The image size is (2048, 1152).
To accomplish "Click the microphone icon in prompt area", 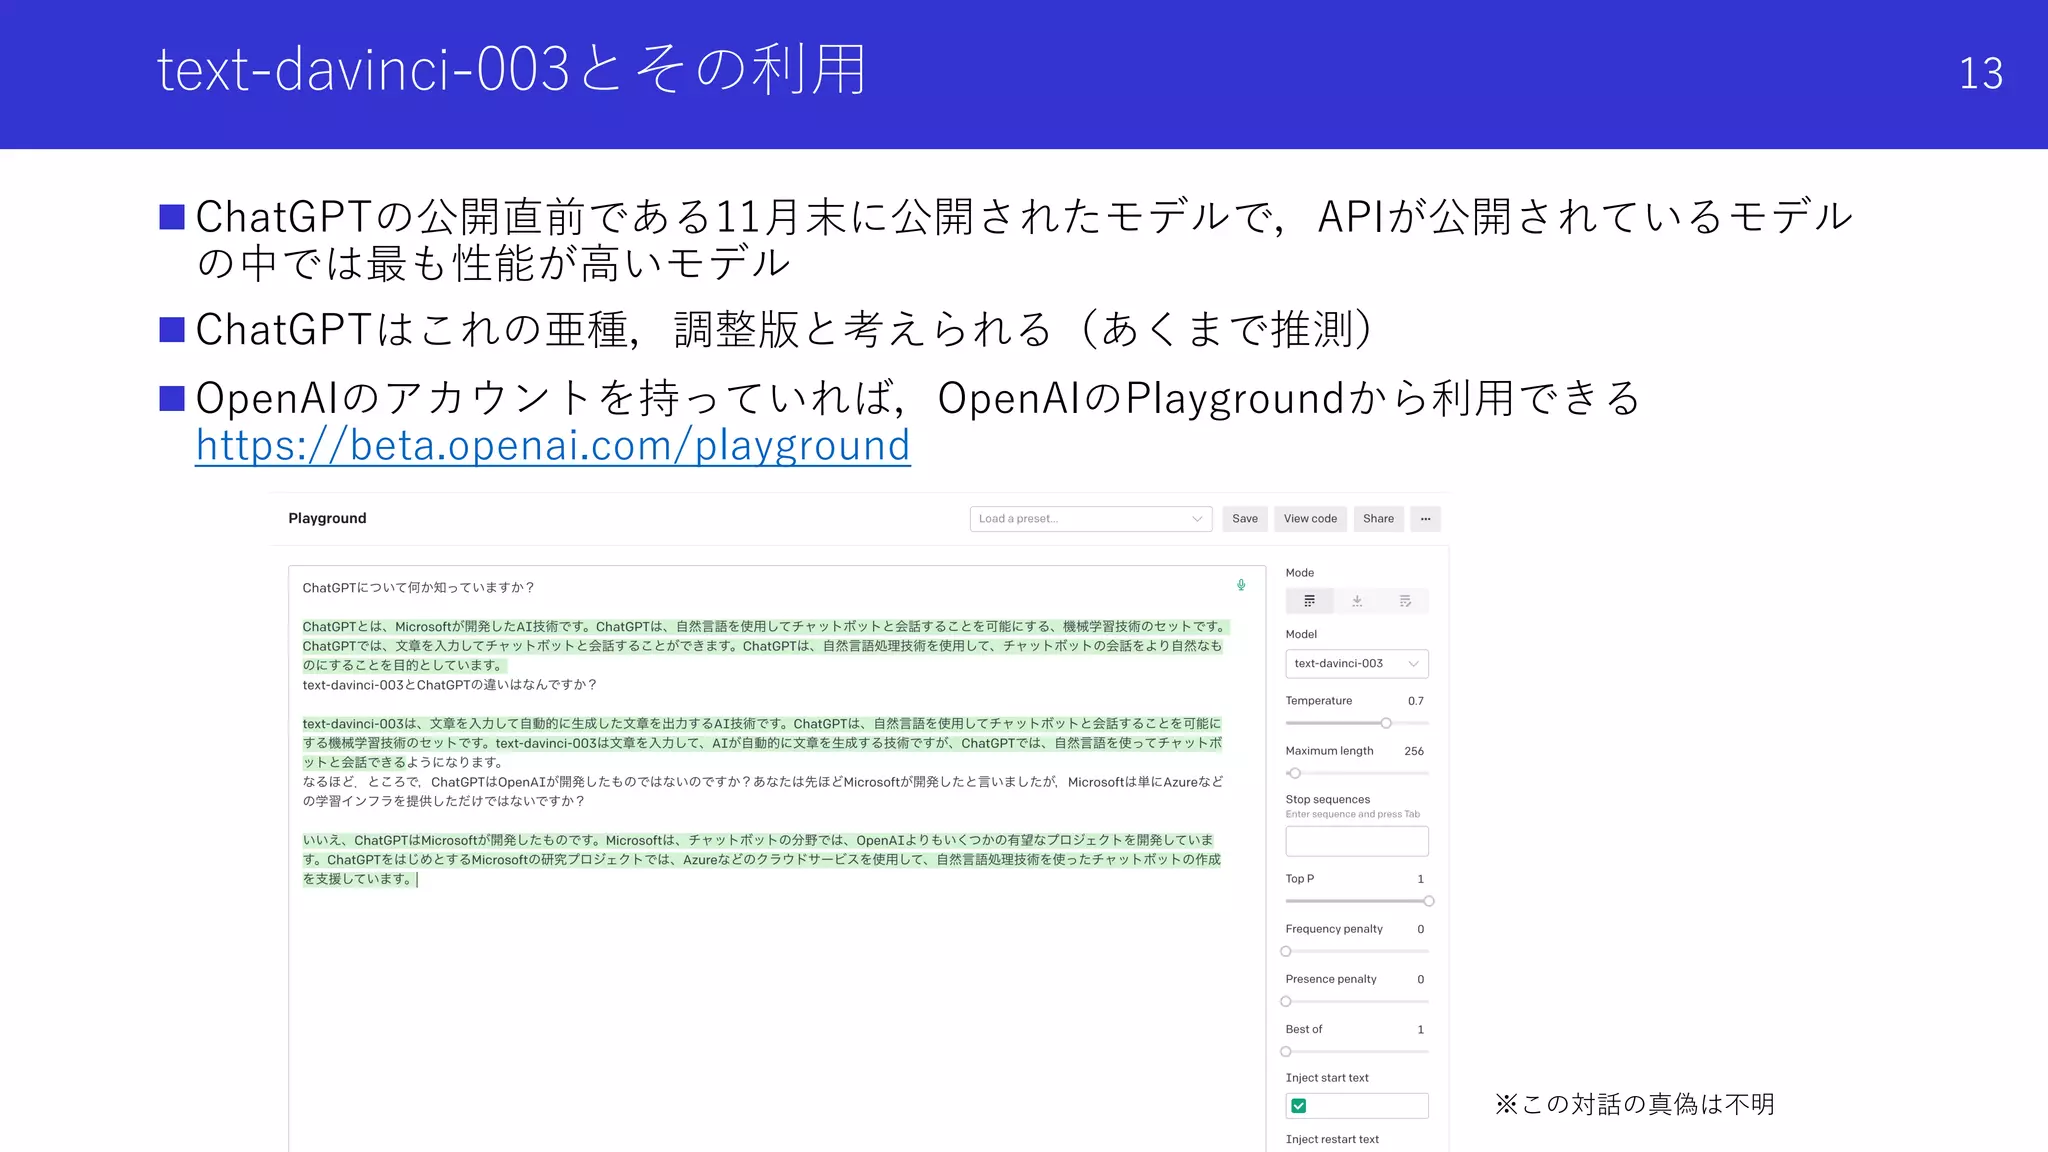I will (1241, 585).
